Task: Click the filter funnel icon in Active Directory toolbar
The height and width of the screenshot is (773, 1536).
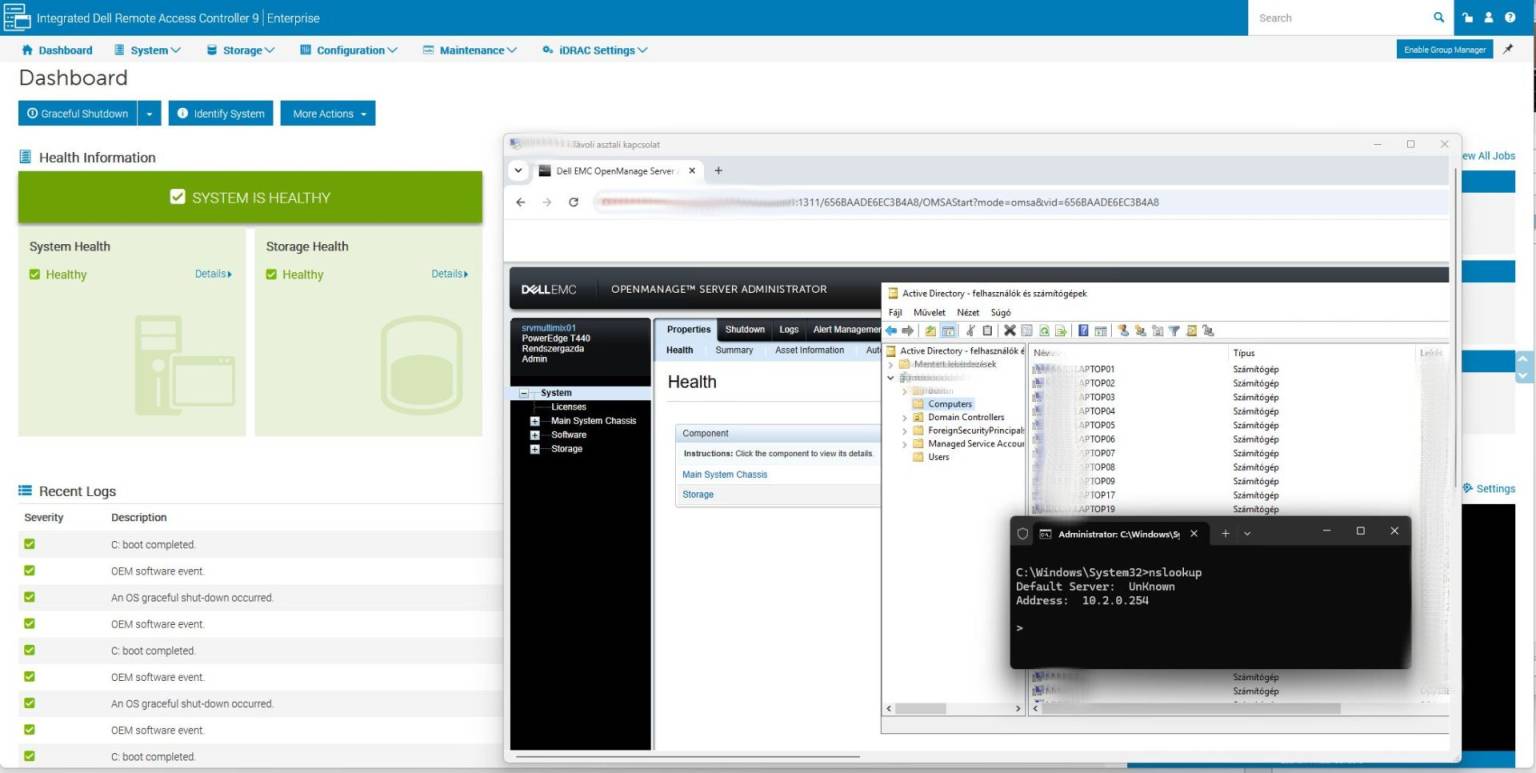Action: click(1175, 330)
